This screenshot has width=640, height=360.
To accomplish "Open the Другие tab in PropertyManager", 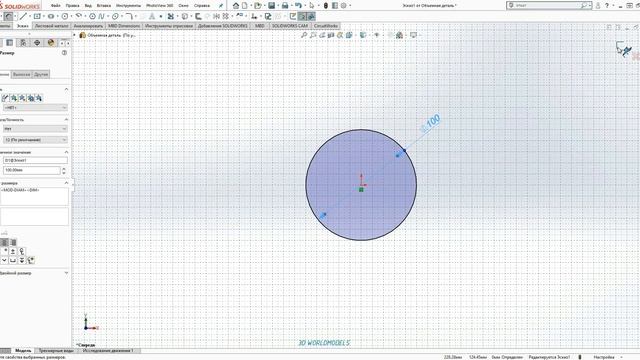I will (x=41, y=74).
